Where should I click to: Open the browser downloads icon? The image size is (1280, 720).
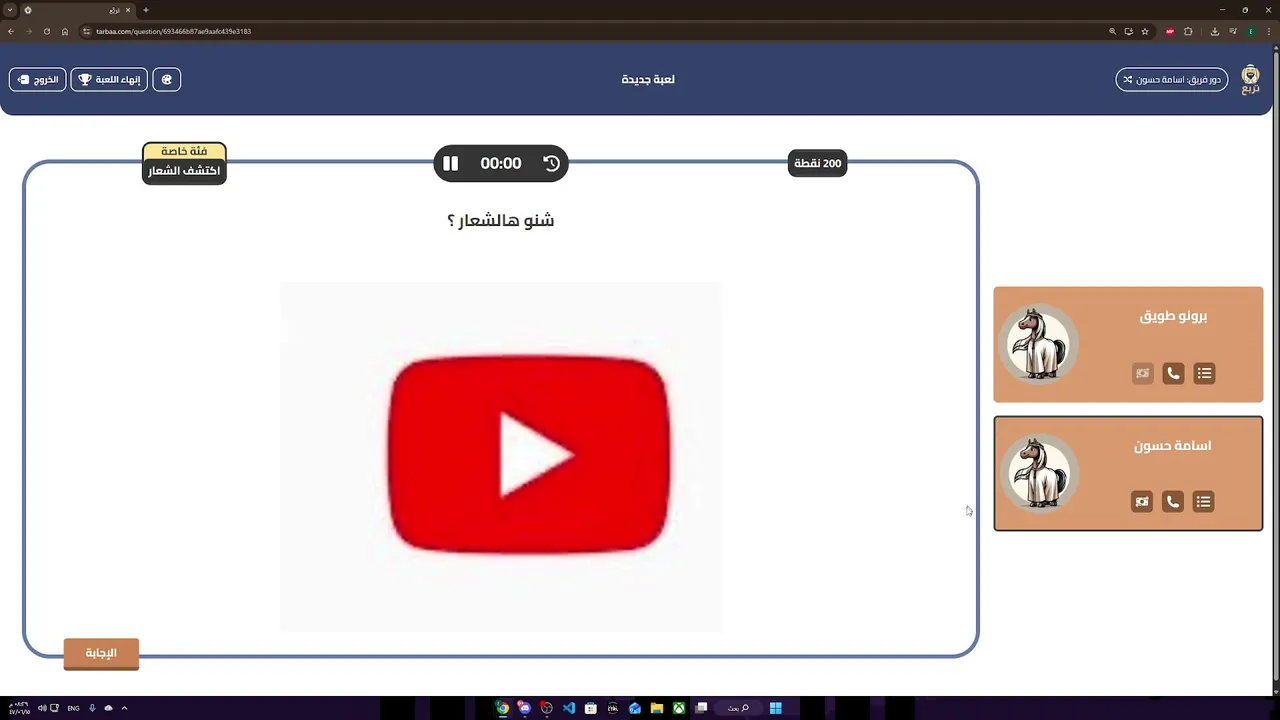1215,31
